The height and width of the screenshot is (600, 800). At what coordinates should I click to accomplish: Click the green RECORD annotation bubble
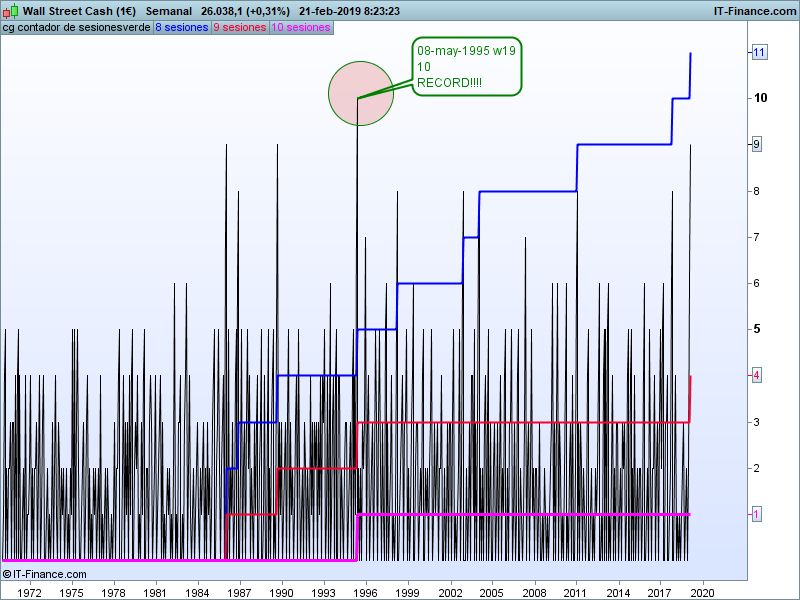point(466,67)
